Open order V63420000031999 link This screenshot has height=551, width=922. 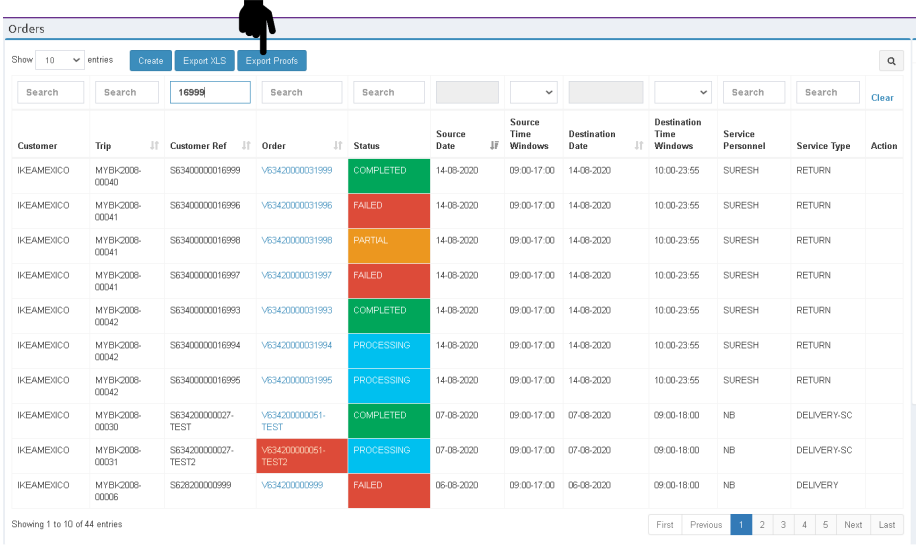[297, 170]
